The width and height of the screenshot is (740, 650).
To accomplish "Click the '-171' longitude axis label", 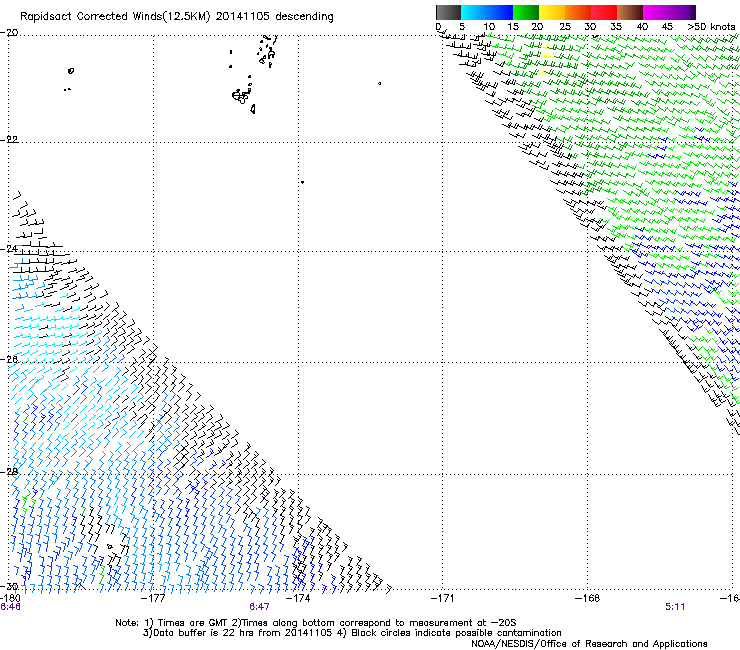I will (x=443, y=598).
